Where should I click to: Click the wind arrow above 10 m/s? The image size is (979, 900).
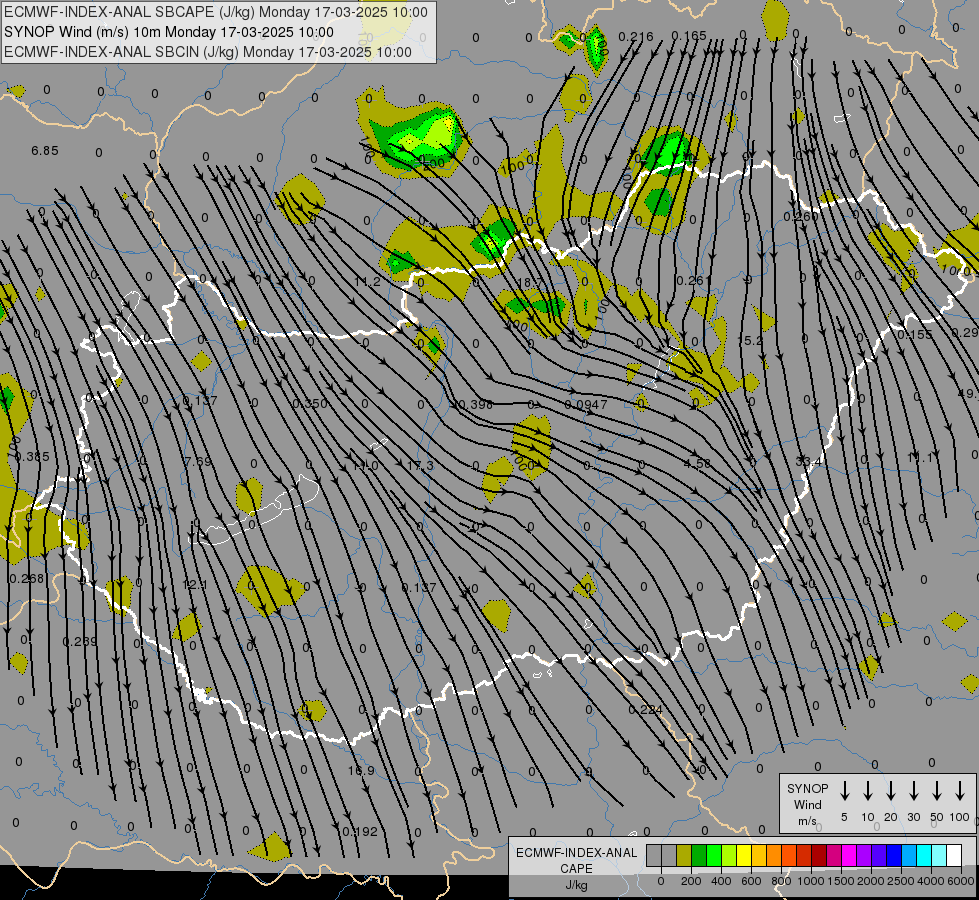point(868,791)
